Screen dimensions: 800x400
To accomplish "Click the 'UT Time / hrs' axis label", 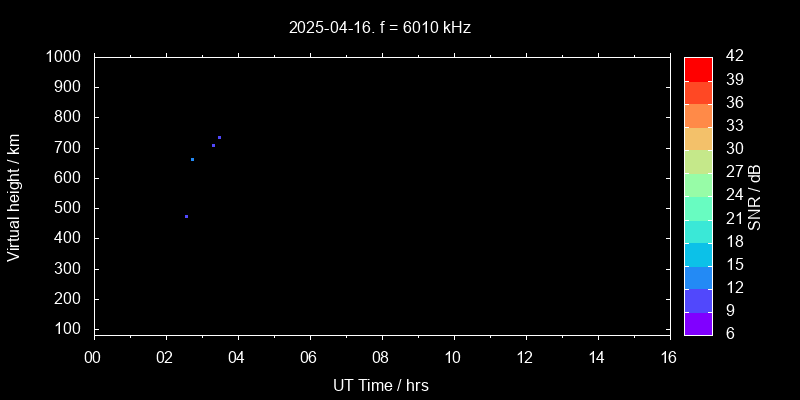I will coord(381,384).
